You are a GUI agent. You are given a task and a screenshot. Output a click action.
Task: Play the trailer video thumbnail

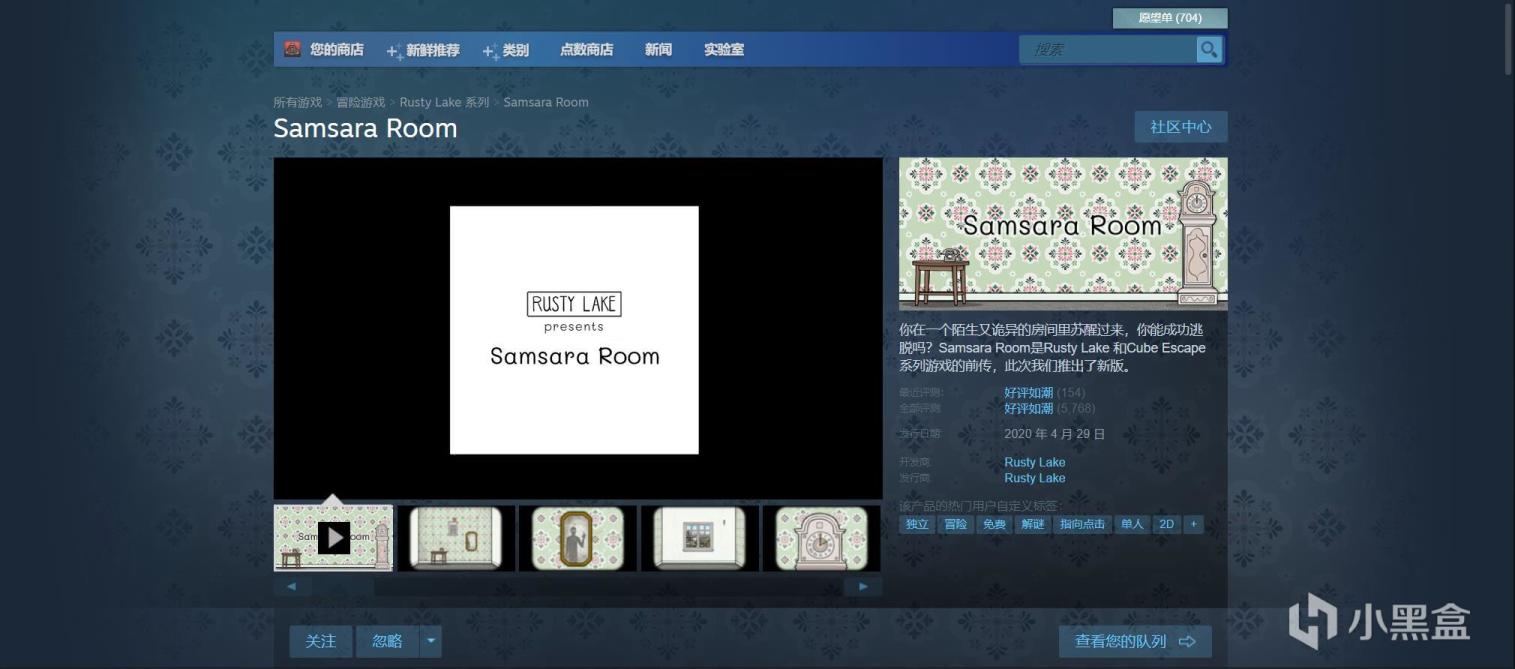click(x=334, y=538)
